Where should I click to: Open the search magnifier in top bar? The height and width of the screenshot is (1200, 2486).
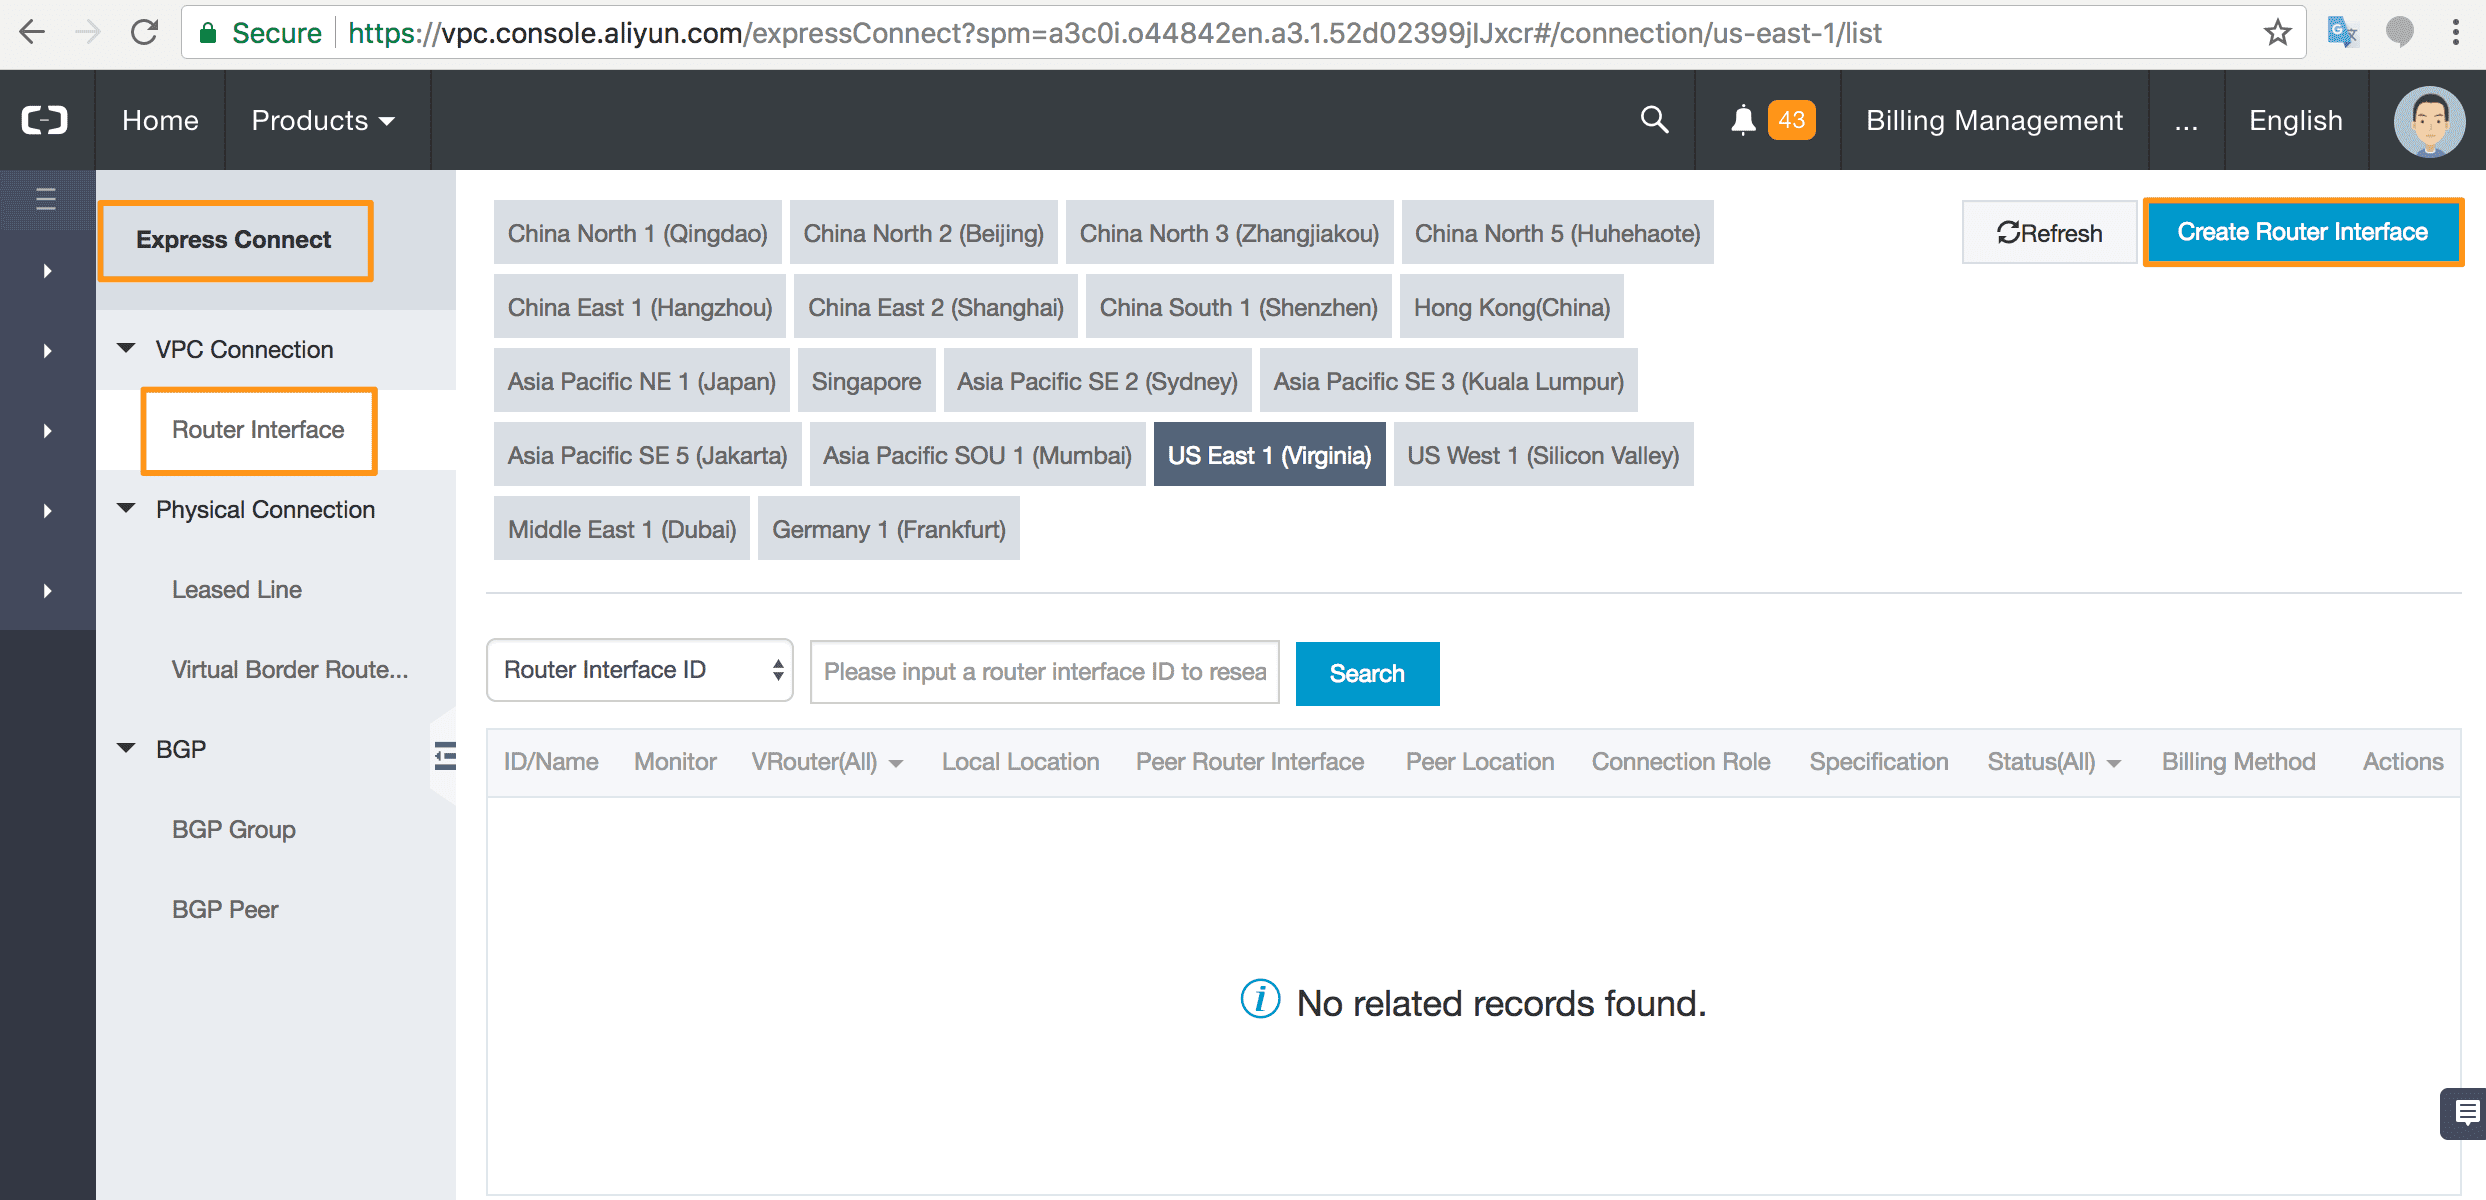click(x=1654, y=120)
